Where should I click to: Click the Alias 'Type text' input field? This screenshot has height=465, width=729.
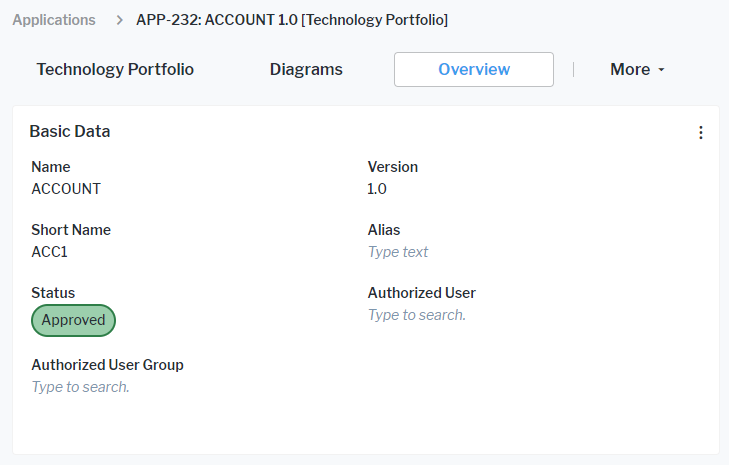pos(398,252)
